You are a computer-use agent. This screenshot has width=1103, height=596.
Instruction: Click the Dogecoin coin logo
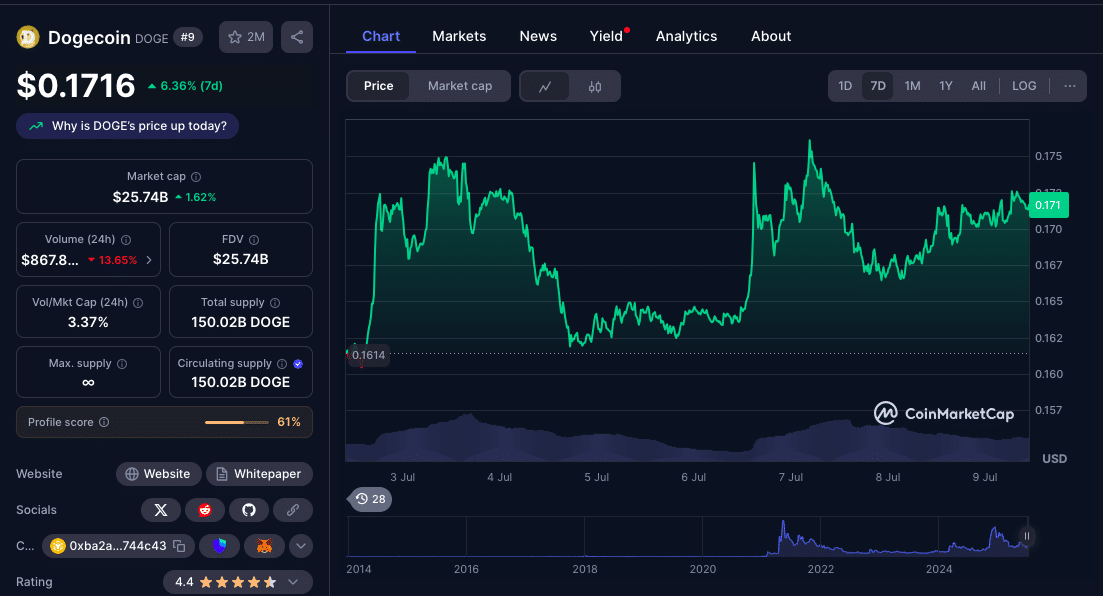pos(28,37)
